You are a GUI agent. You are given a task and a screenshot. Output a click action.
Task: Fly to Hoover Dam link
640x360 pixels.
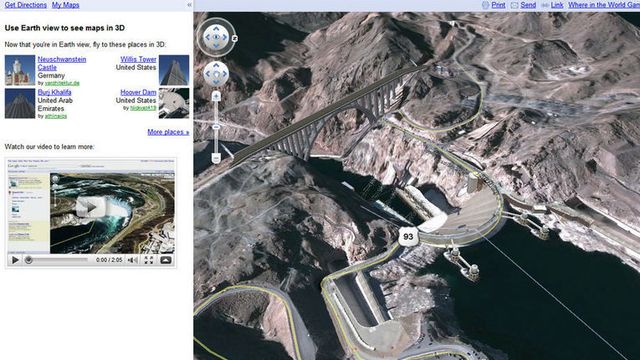coord(138,92)
